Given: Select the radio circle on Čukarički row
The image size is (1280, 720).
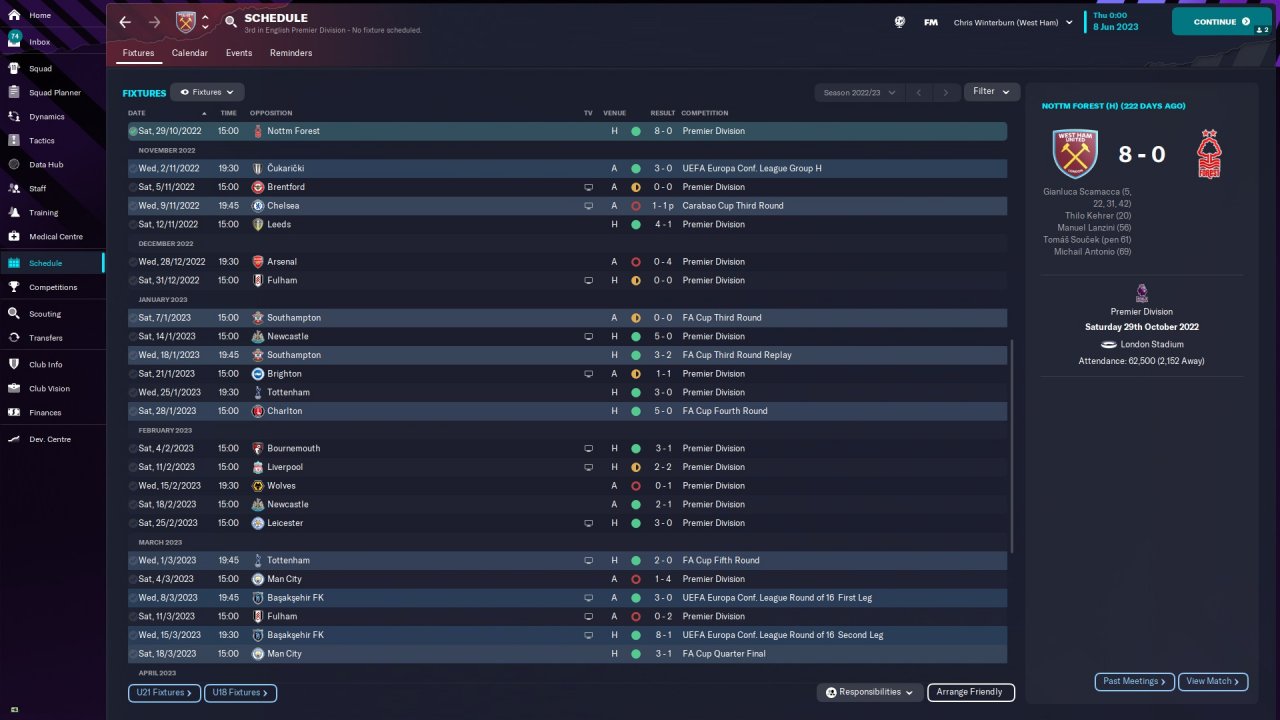Looking at the screenshot, I should (x=133, y=169).
